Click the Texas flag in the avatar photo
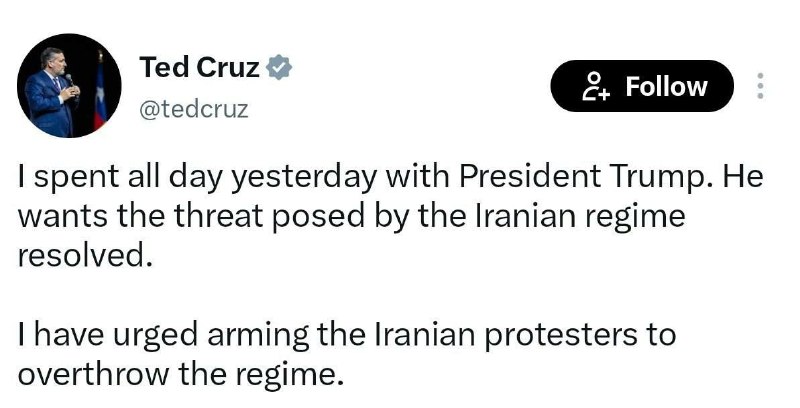This screenshot has height=408, width=800. click(x=100, y=94)
